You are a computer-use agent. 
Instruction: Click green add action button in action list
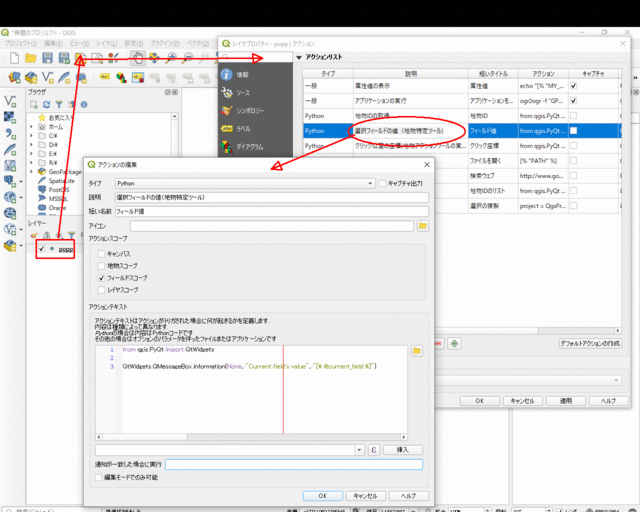tap(454, 344)
